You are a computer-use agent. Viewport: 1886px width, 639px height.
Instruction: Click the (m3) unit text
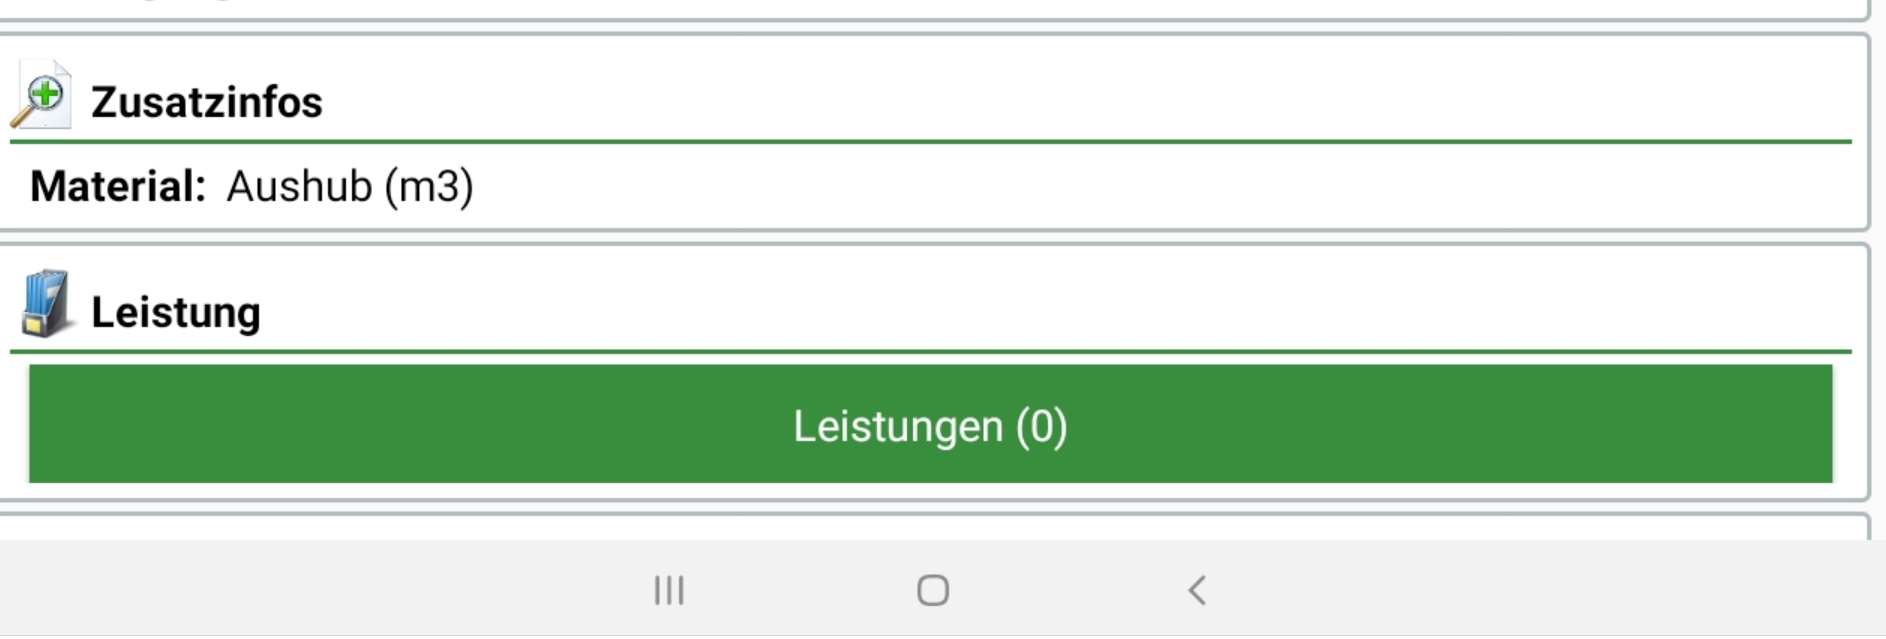(x=429, y=187)
